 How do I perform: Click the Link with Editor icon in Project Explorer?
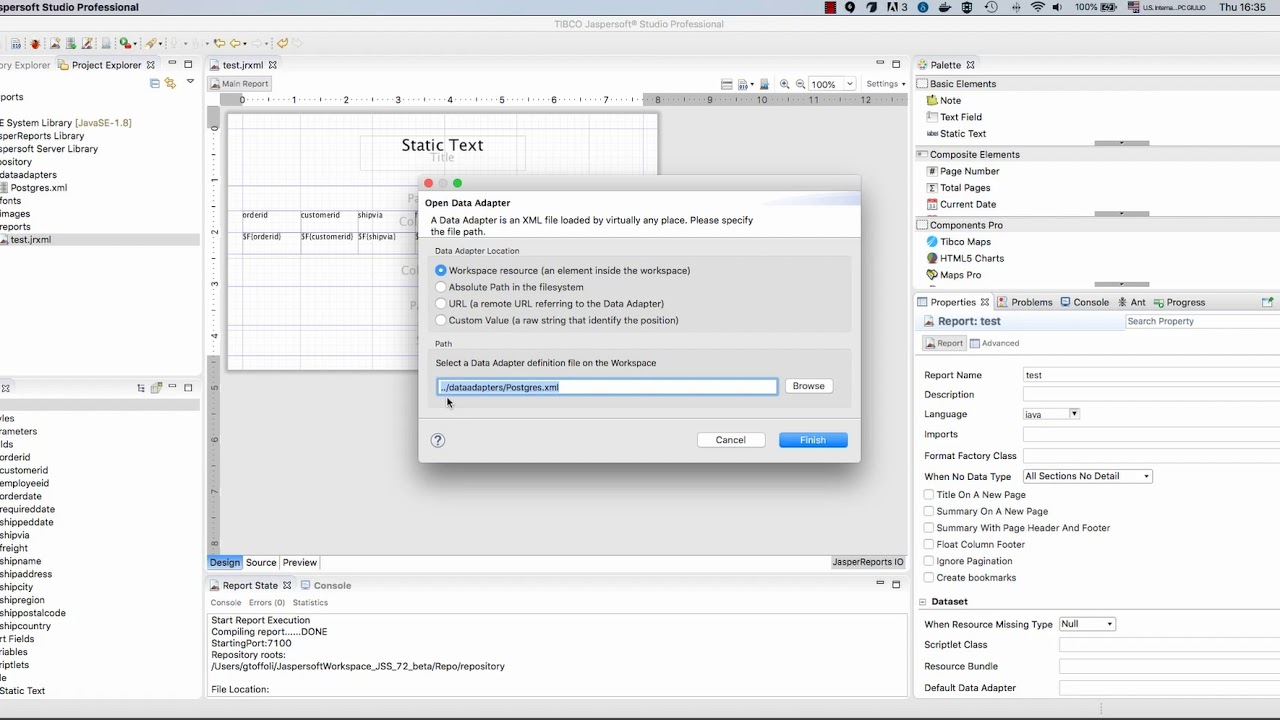tap(170, 83)
